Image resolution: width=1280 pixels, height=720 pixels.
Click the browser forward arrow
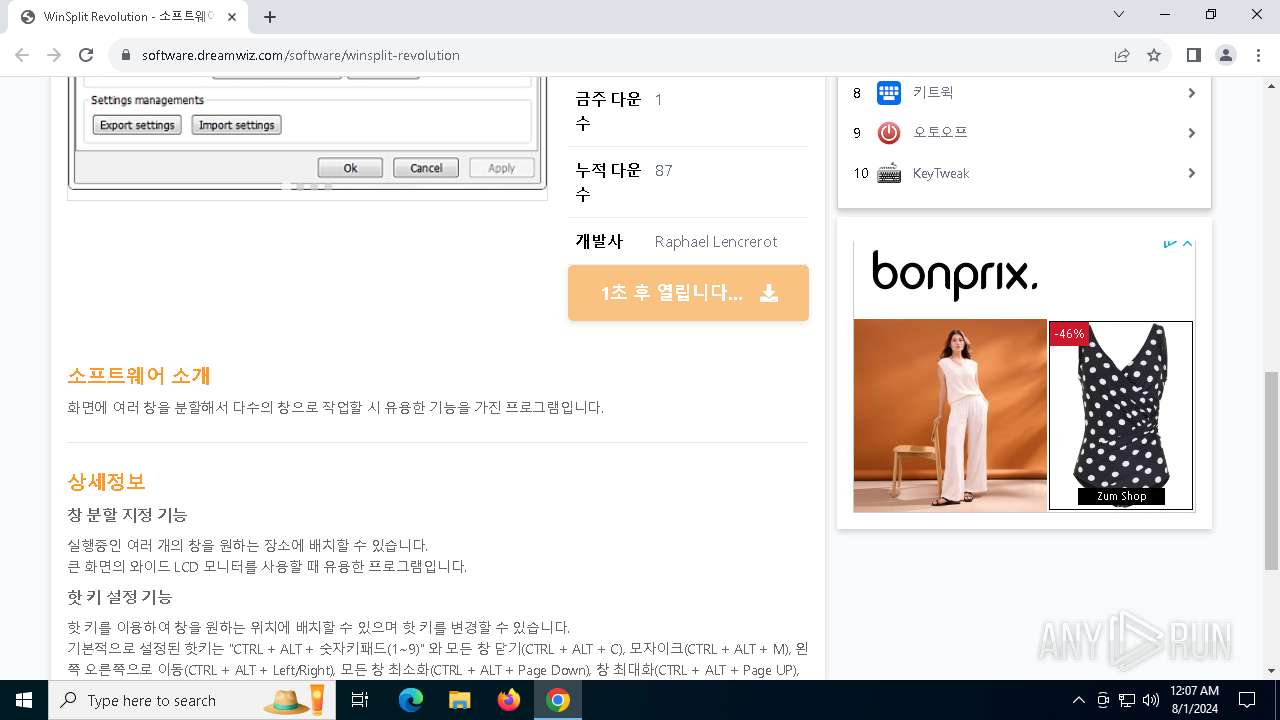54,55
